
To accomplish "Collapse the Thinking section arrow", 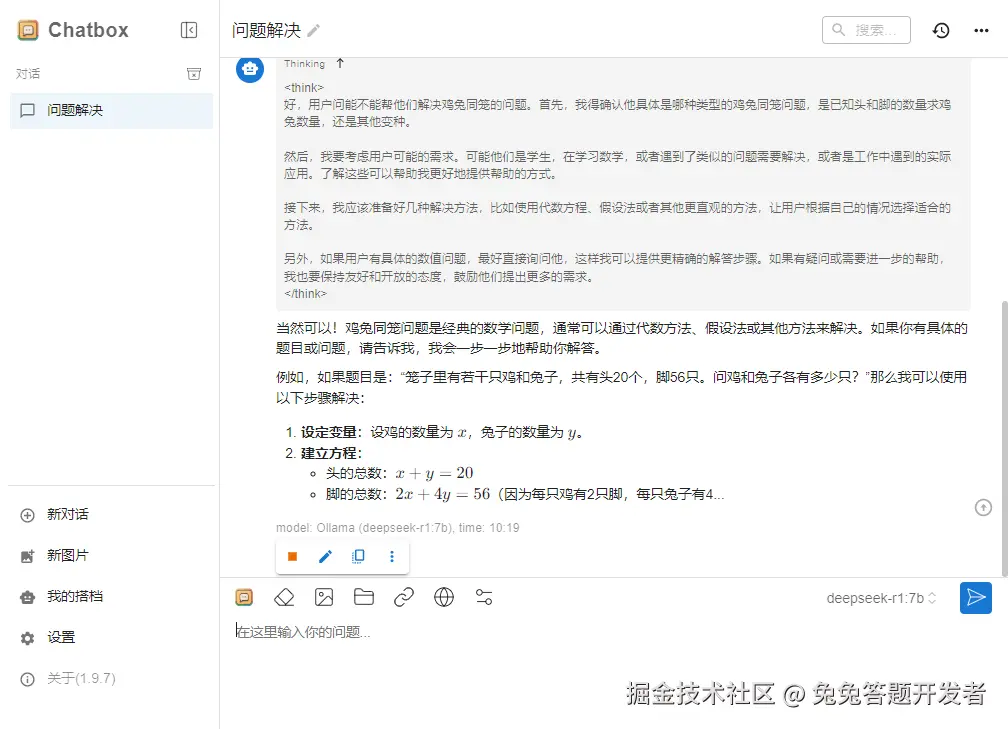I will 340,63.
